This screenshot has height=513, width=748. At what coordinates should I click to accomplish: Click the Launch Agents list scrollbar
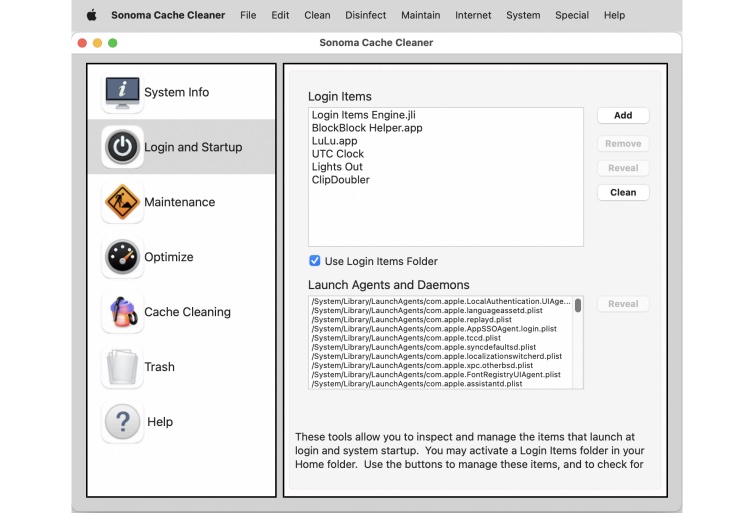point(578,306)
